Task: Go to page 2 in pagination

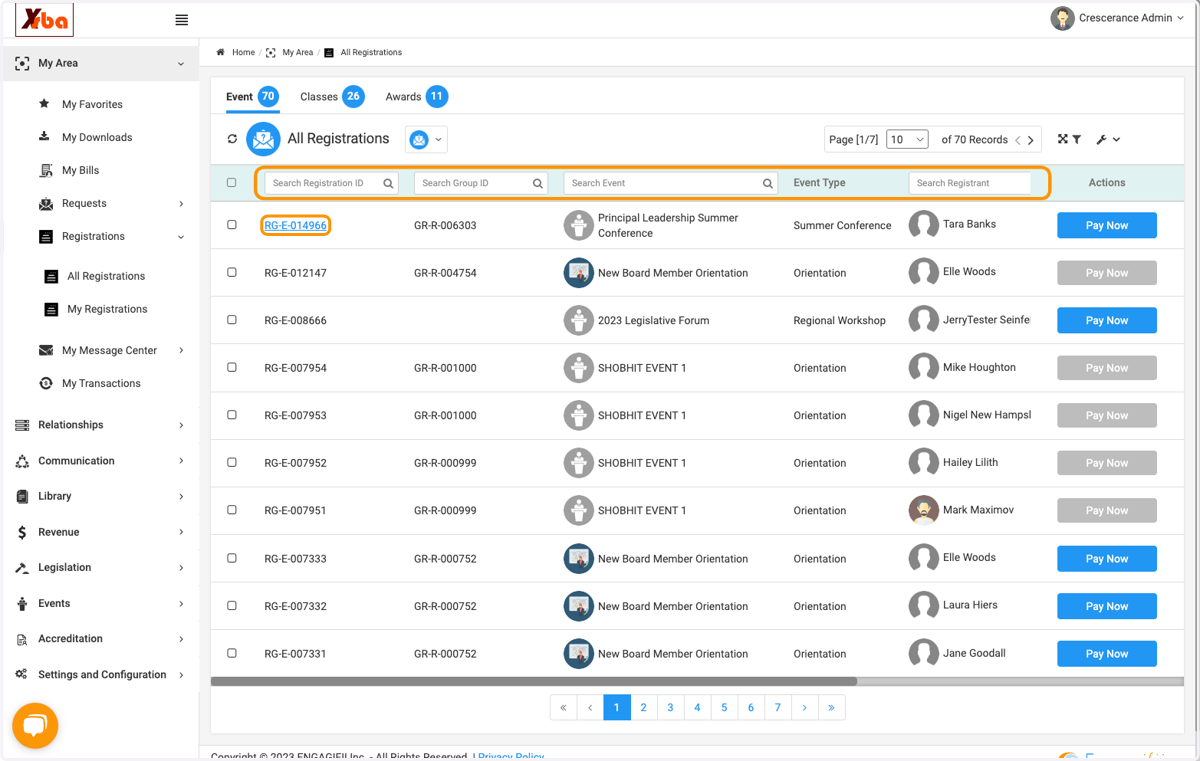Action: [643, 707]
